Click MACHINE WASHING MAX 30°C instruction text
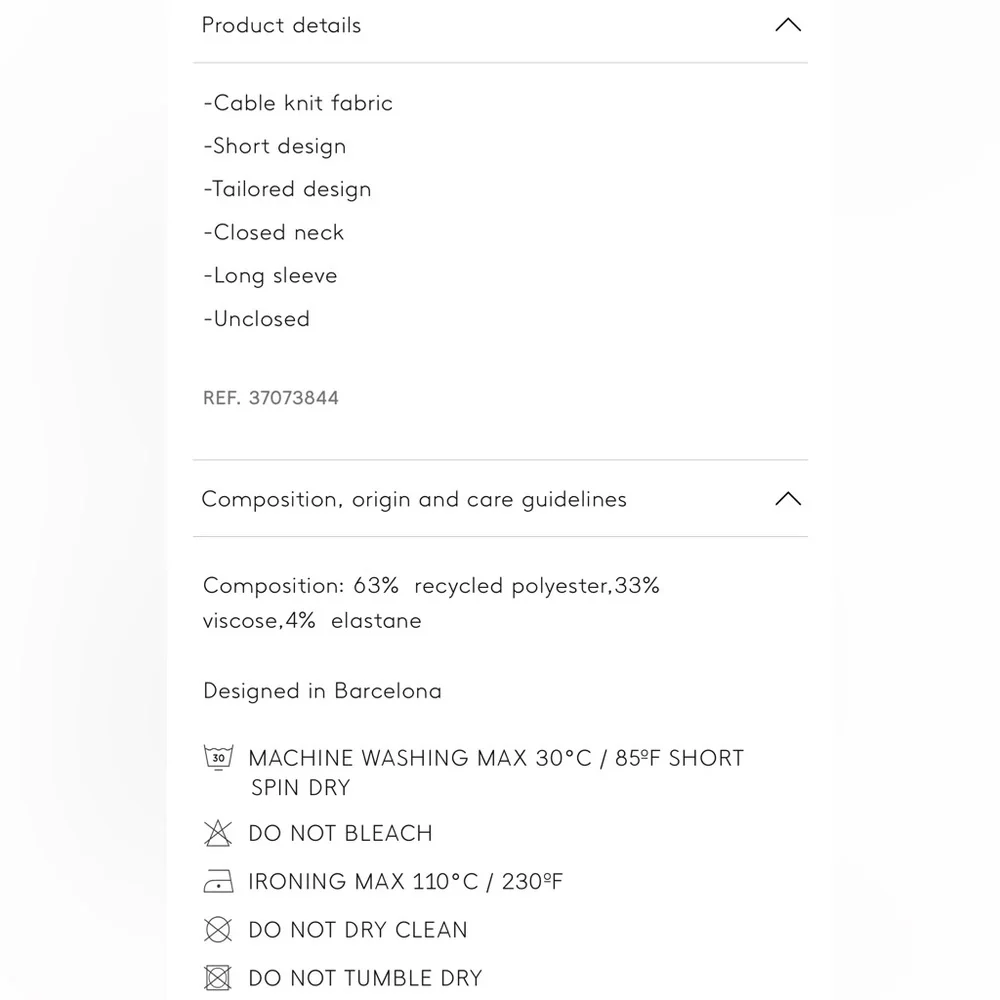The height and width of the screenshot is (1000, 1000). [x=420, y=758]
